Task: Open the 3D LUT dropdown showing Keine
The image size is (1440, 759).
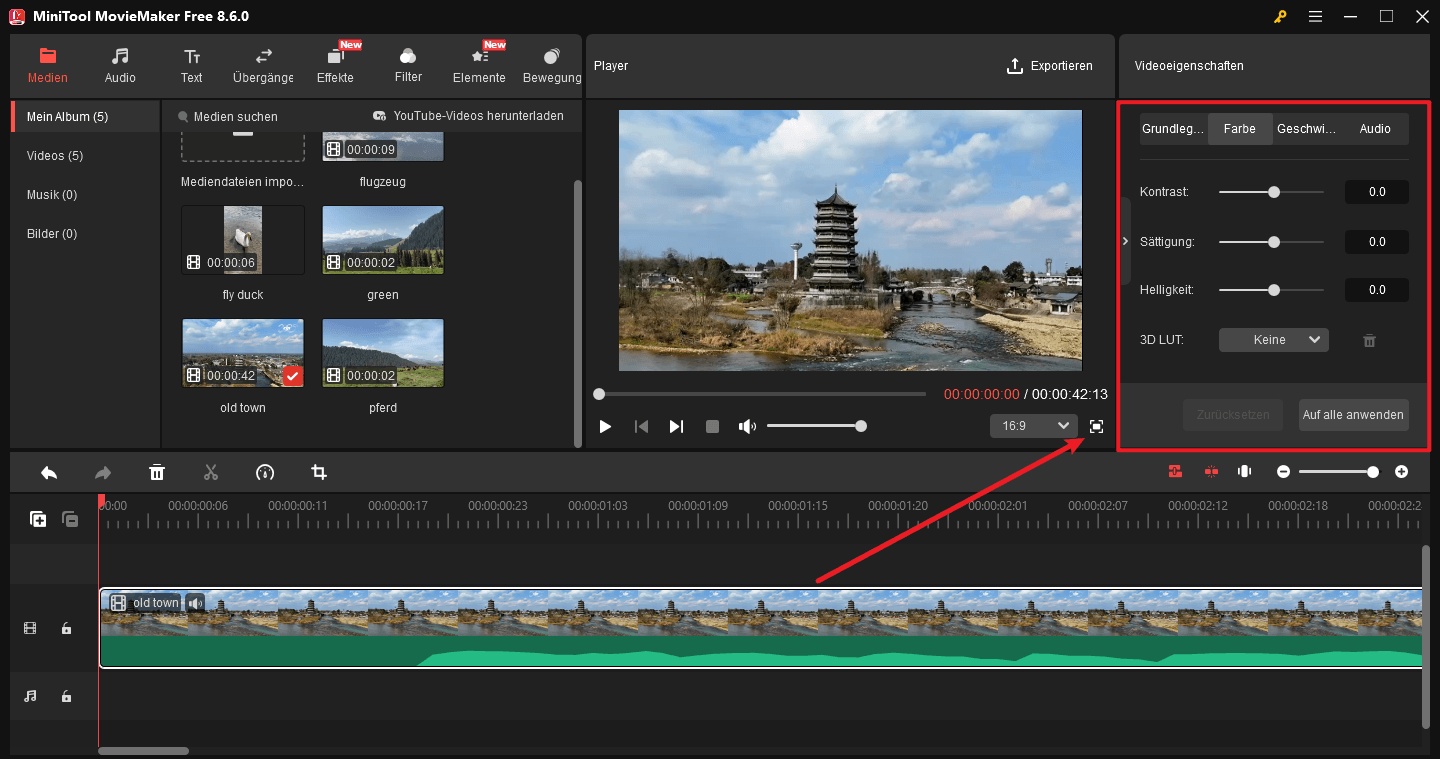Action: click(1273, 339)
